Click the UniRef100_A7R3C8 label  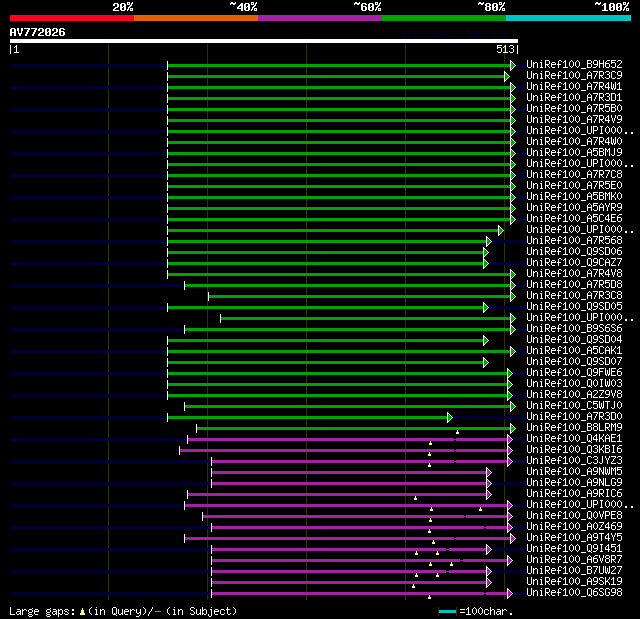(574, 296)
